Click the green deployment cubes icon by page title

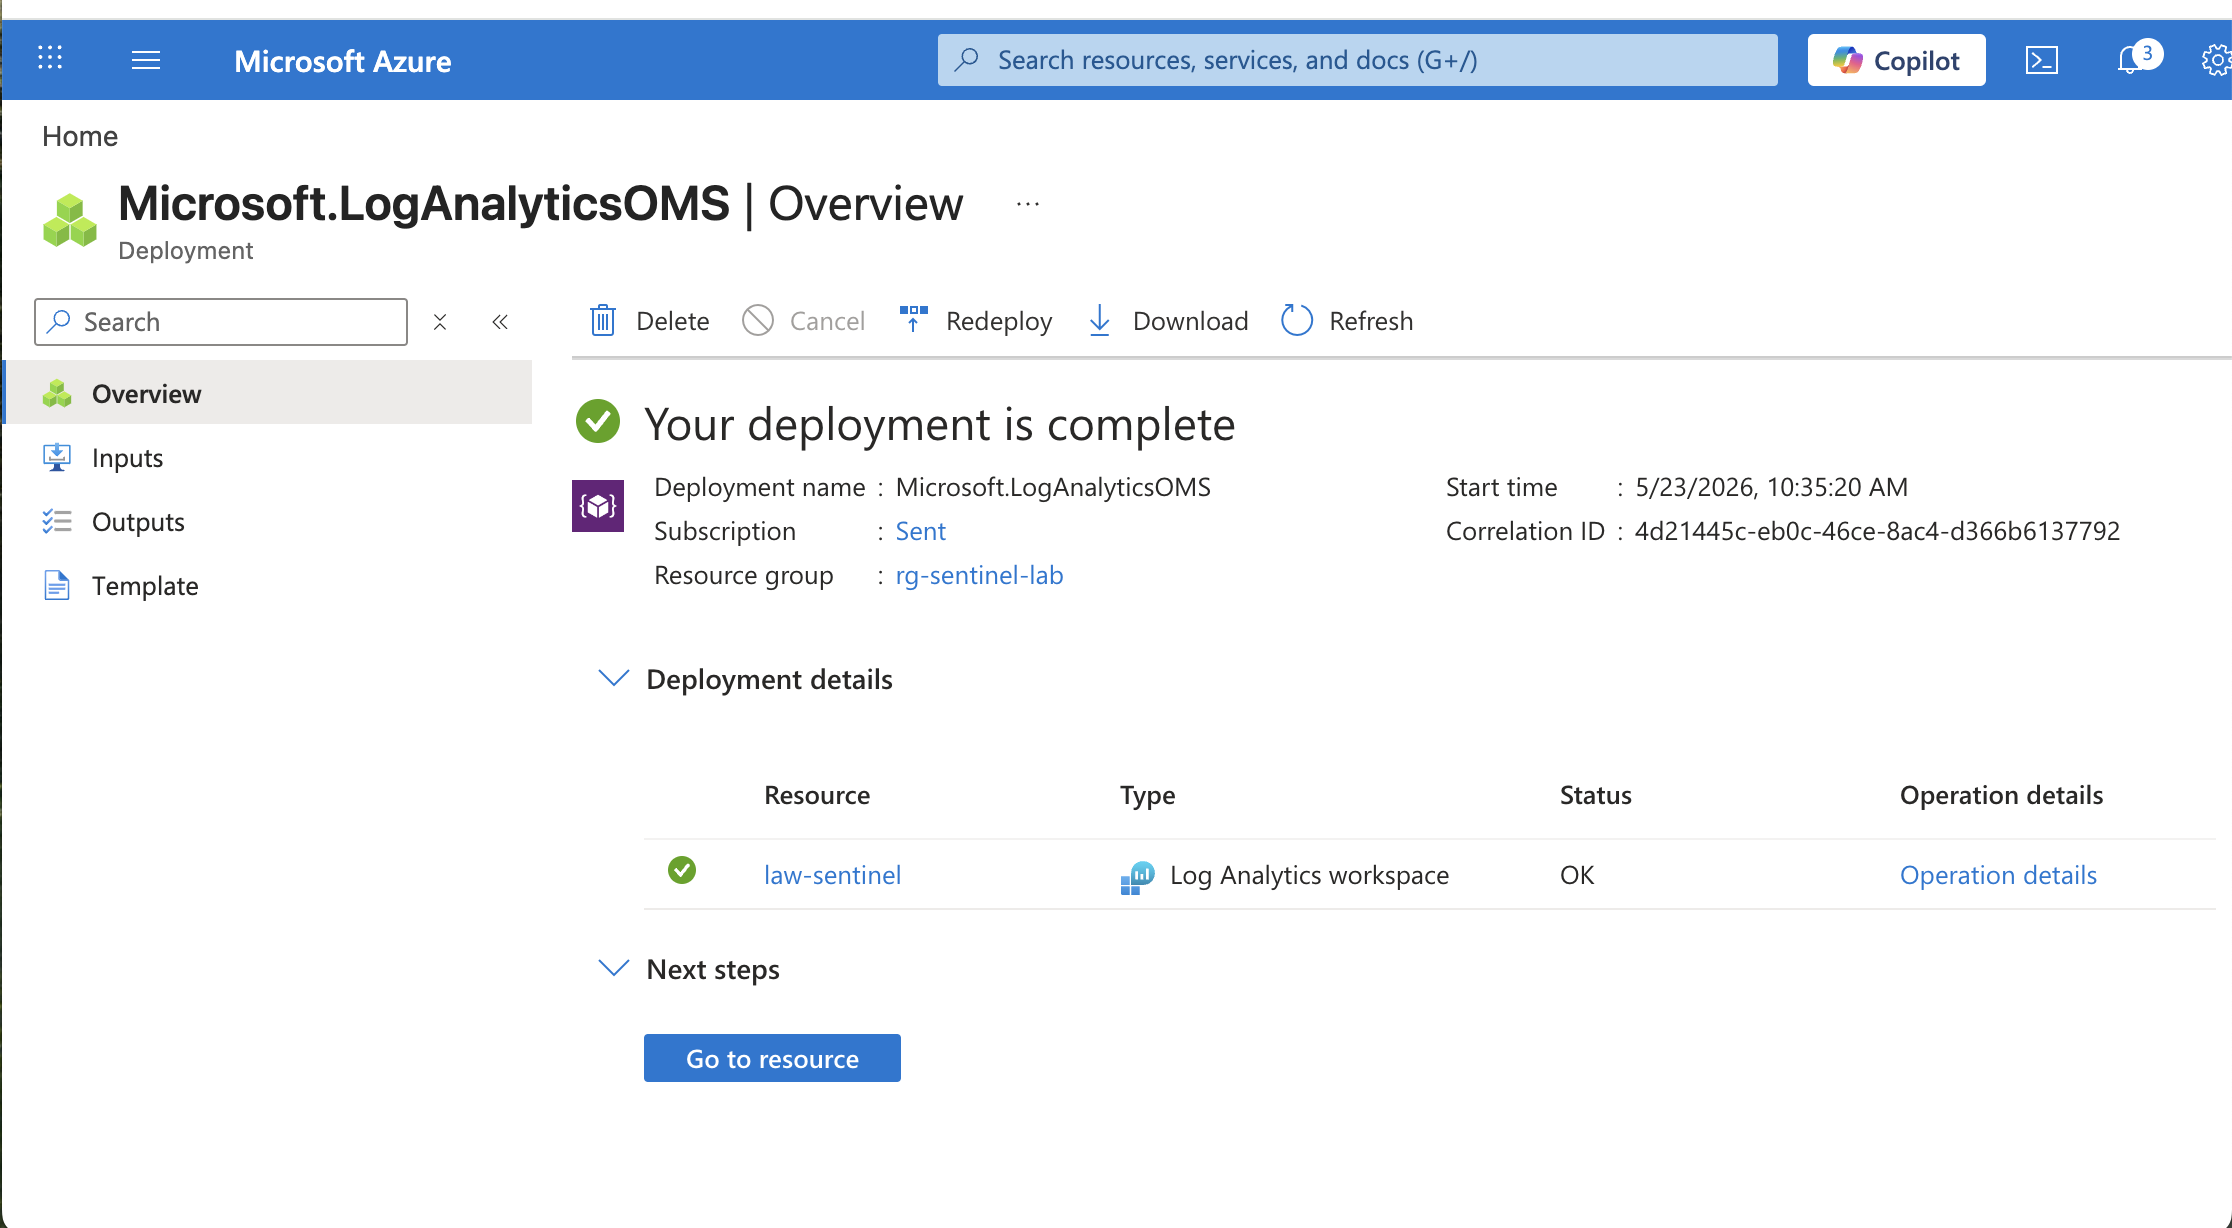[70, 220]
